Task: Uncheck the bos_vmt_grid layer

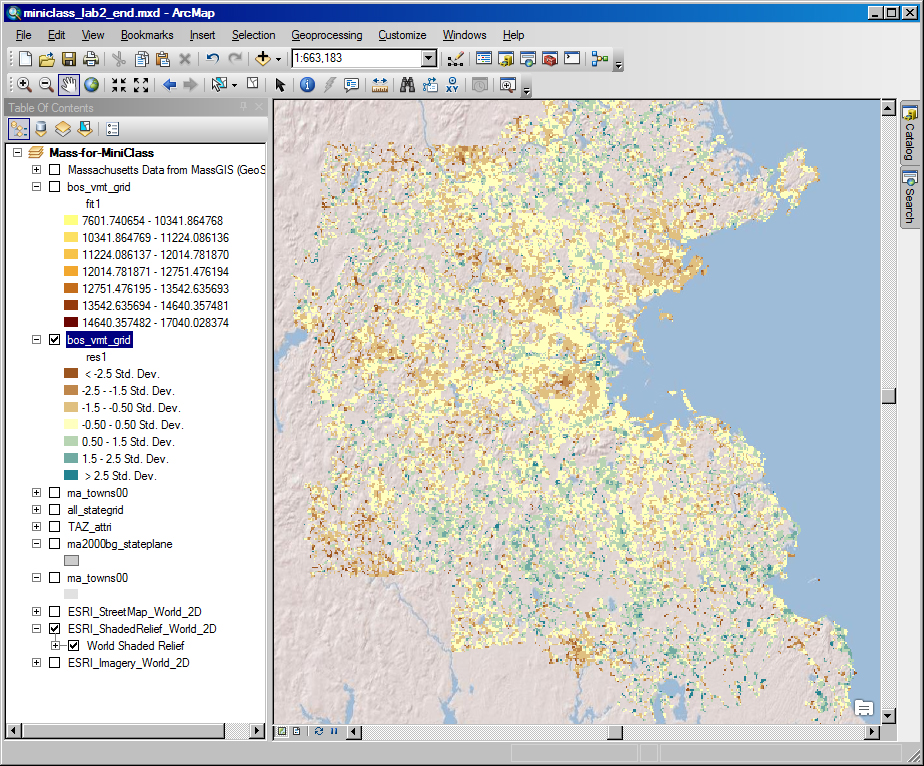Action: 56,339
